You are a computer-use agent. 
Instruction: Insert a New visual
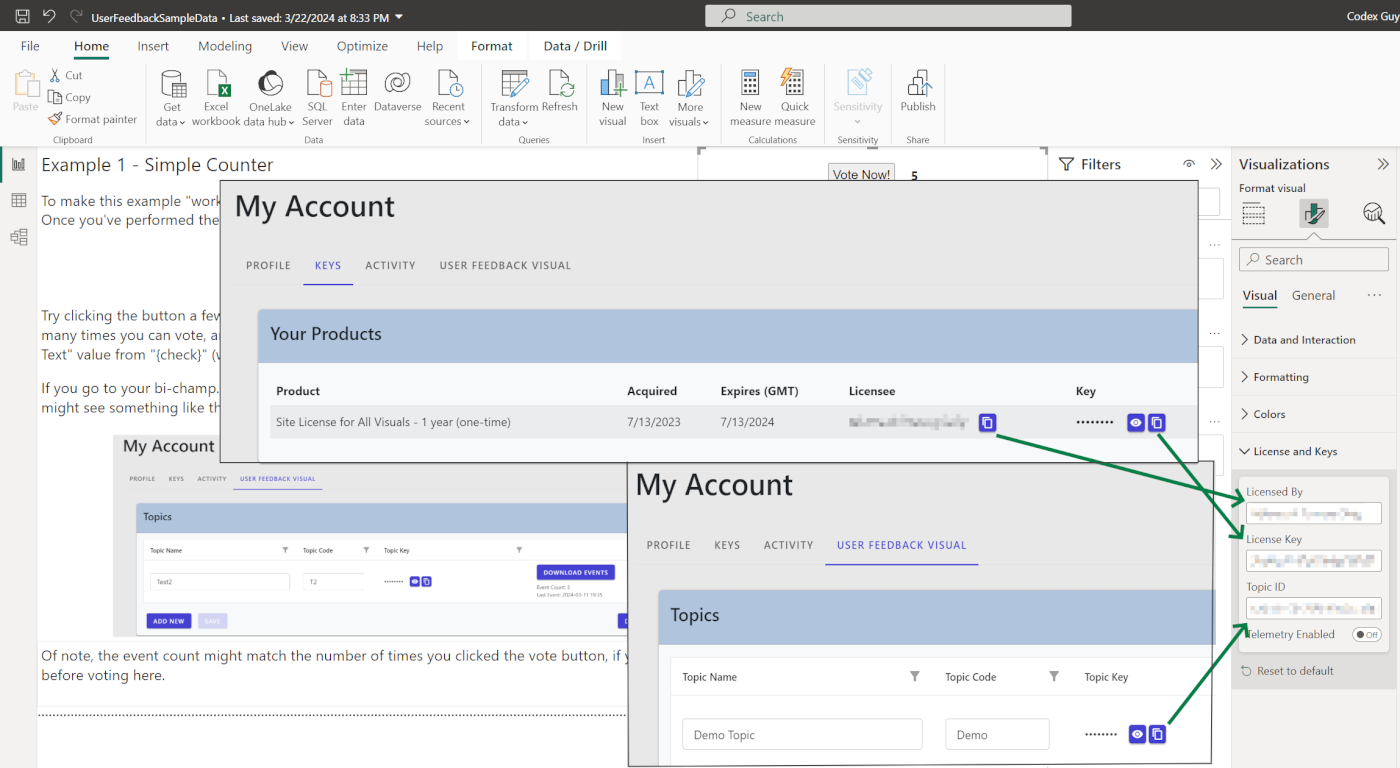click(x=613, y=98)
